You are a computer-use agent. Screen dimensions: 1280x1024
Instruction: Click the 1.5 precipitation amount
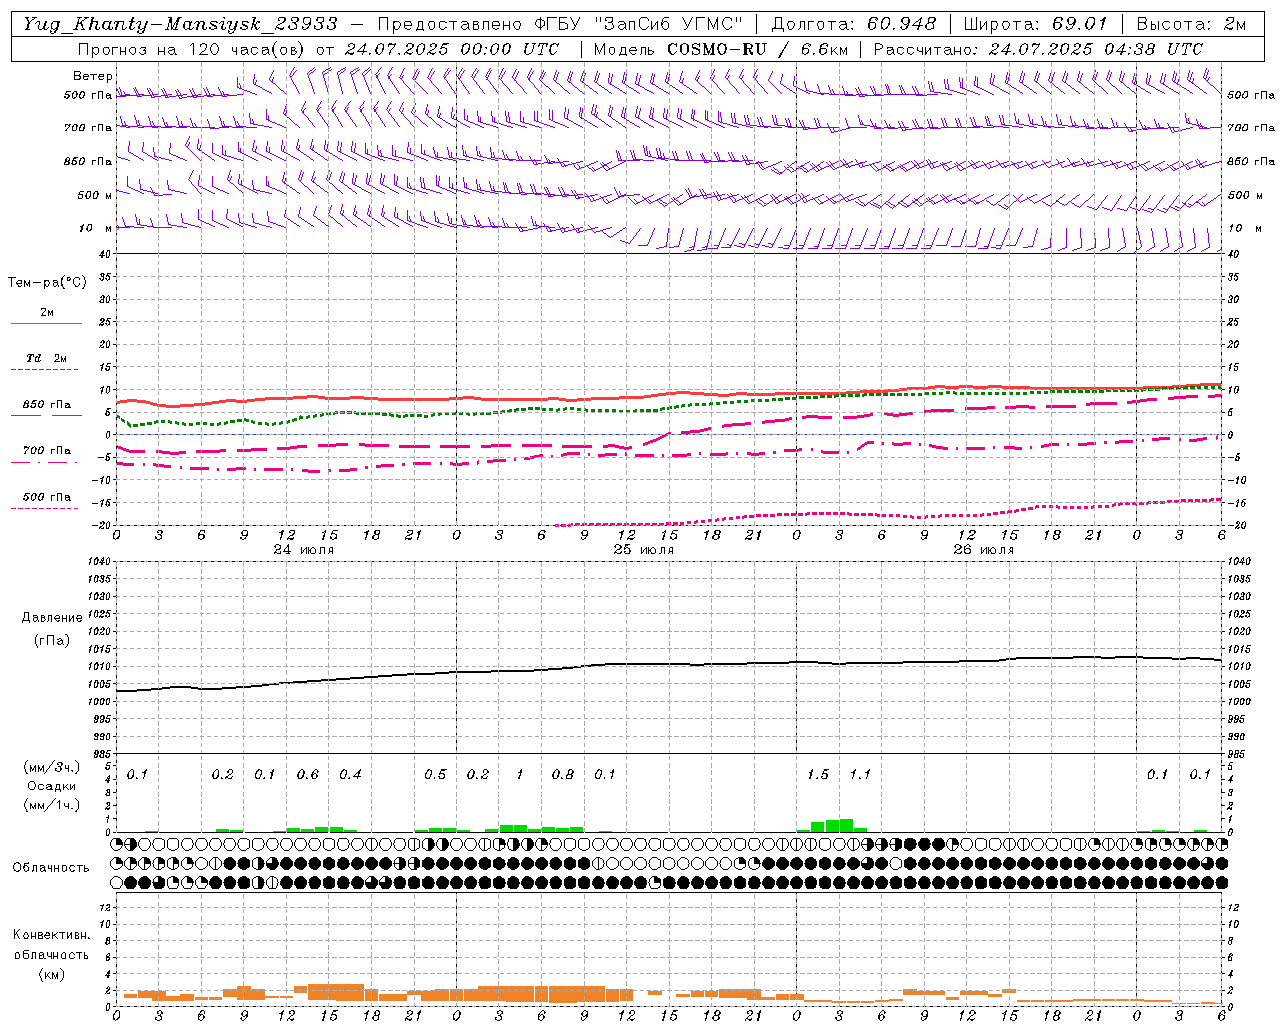[x=818, y=775]
